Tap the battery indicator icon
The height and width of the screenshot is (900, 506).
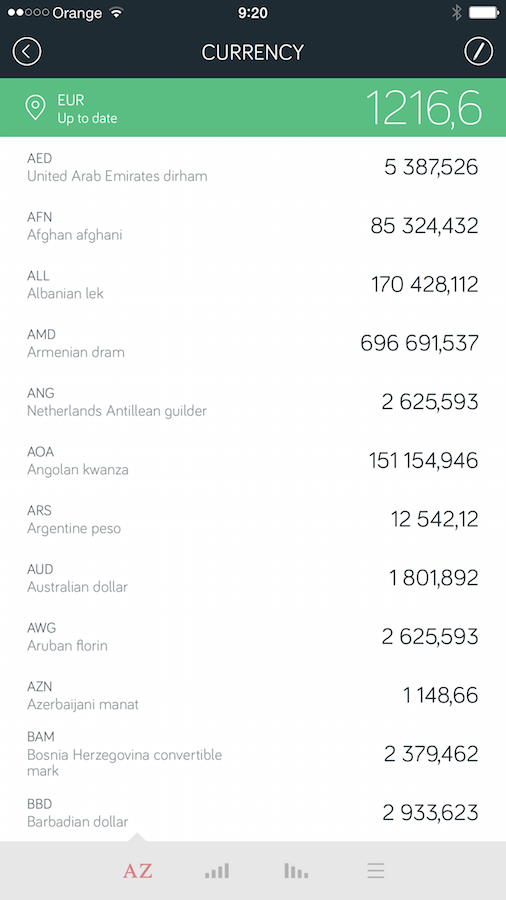coord(484,13)
